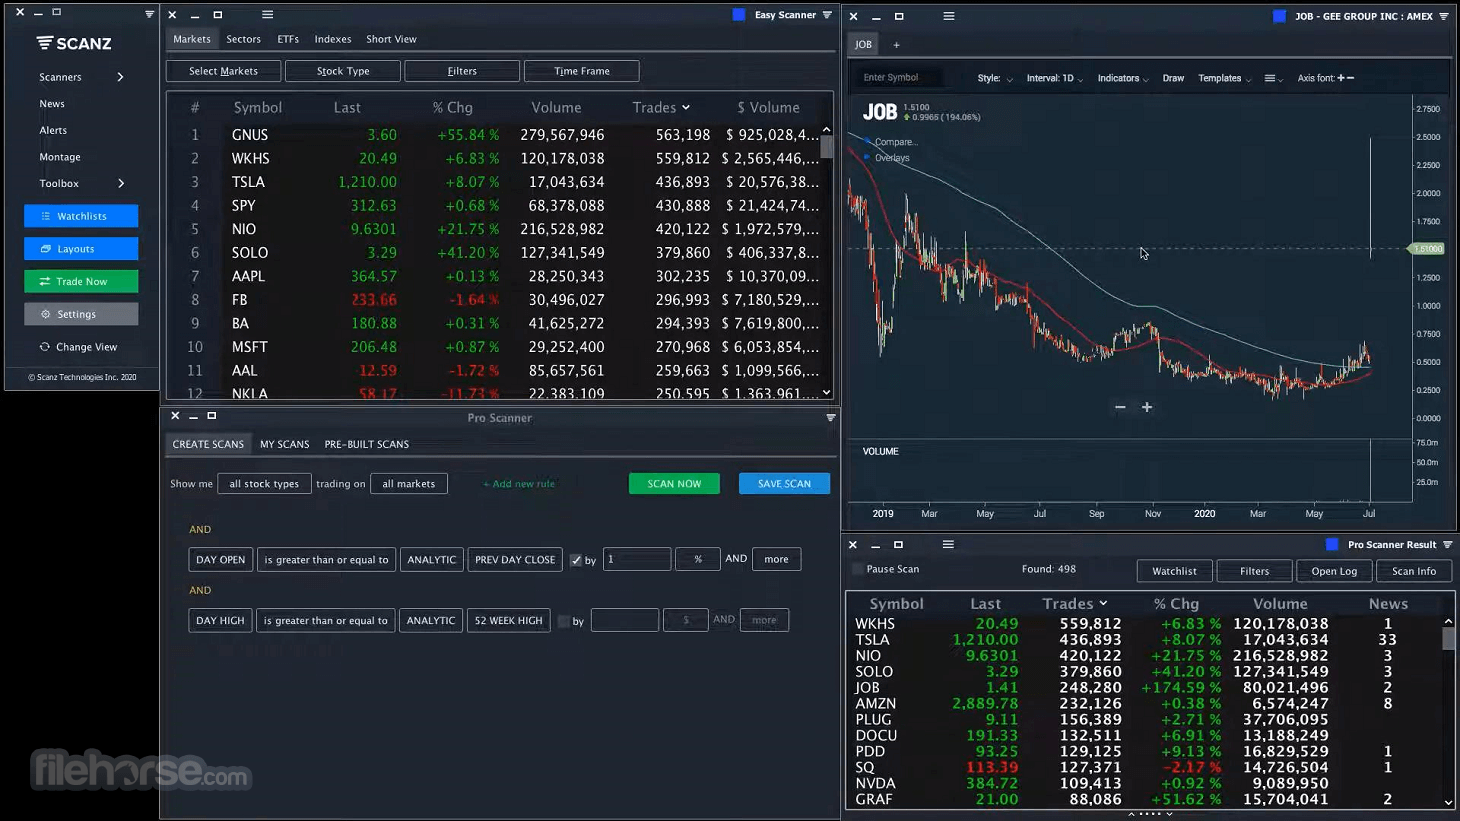Click SCAN NOW button

[674, 484]
